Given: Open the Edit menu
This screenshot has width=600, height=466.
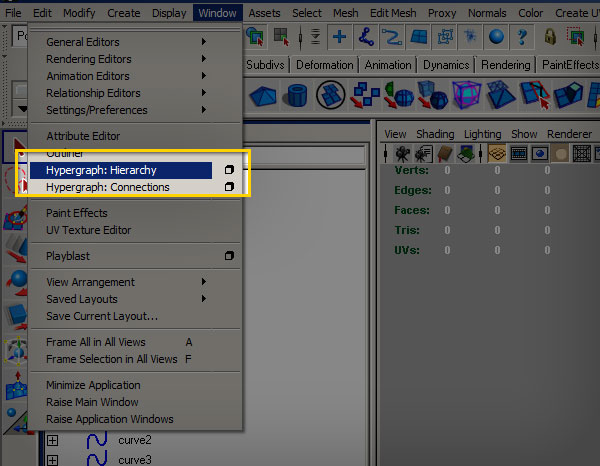Looking at the screenshot, I should pos(42,13).
